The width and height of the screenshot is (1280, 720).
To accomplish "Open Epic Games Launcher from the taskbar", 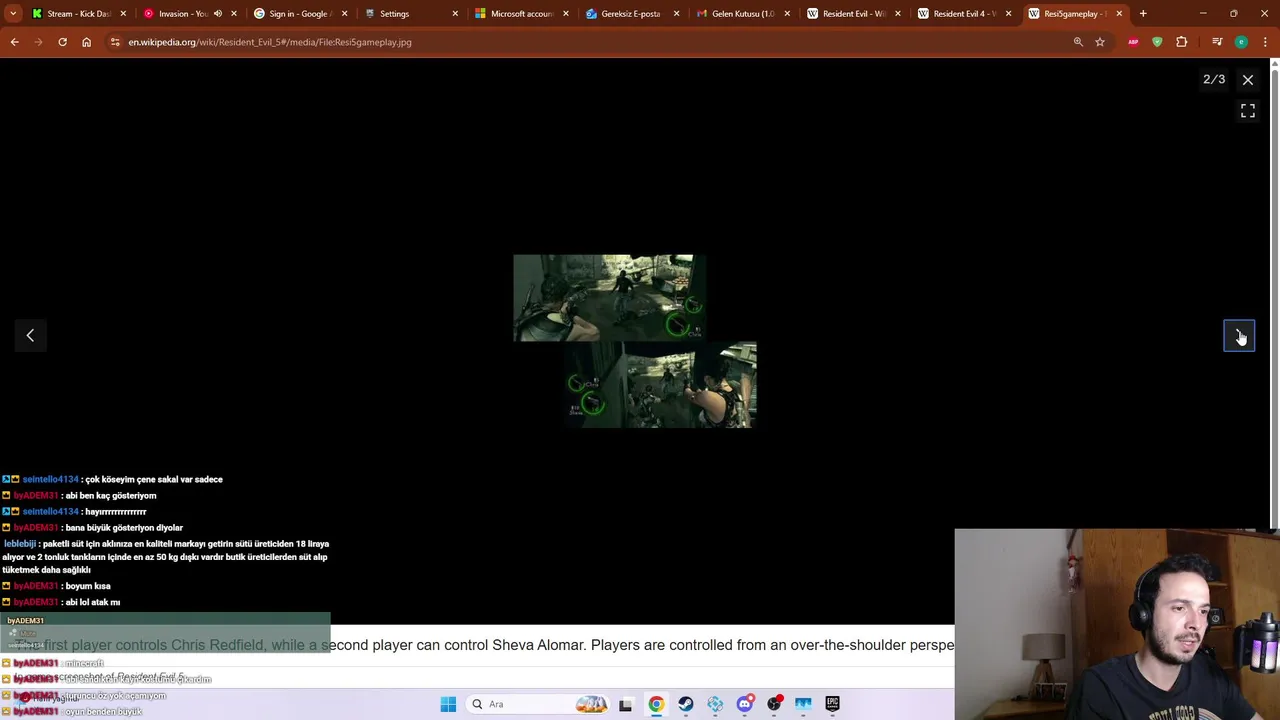I will pos(832,704).
